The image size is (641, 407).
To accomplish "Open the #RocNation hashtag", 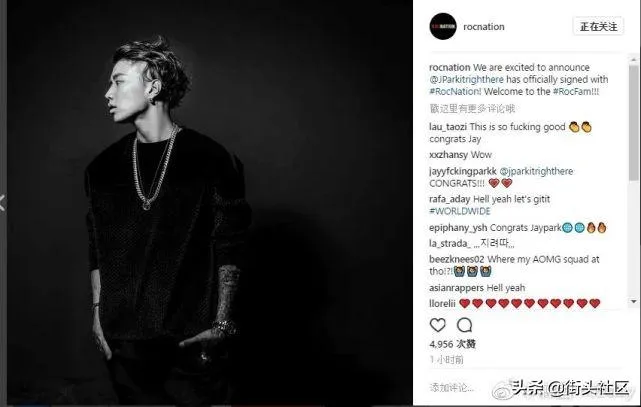I will tap(455, 92).
